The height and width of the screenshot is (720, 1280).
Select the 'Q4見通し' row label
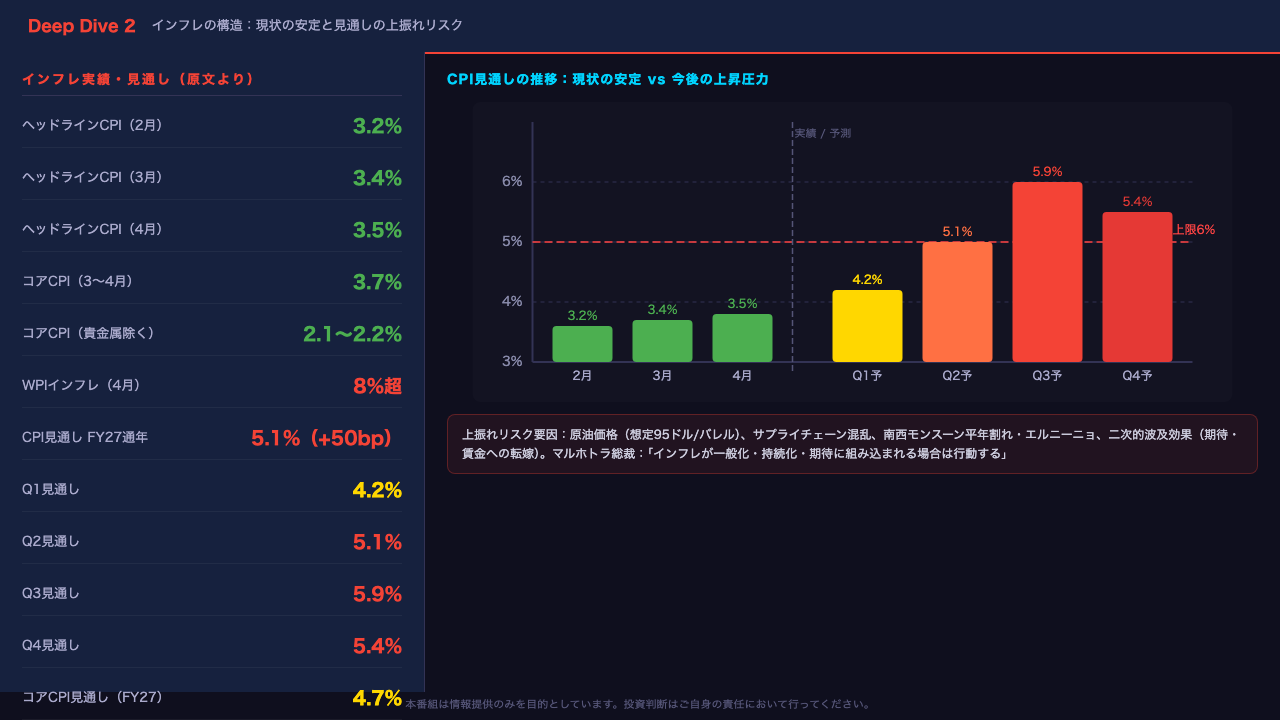[51, 645]
